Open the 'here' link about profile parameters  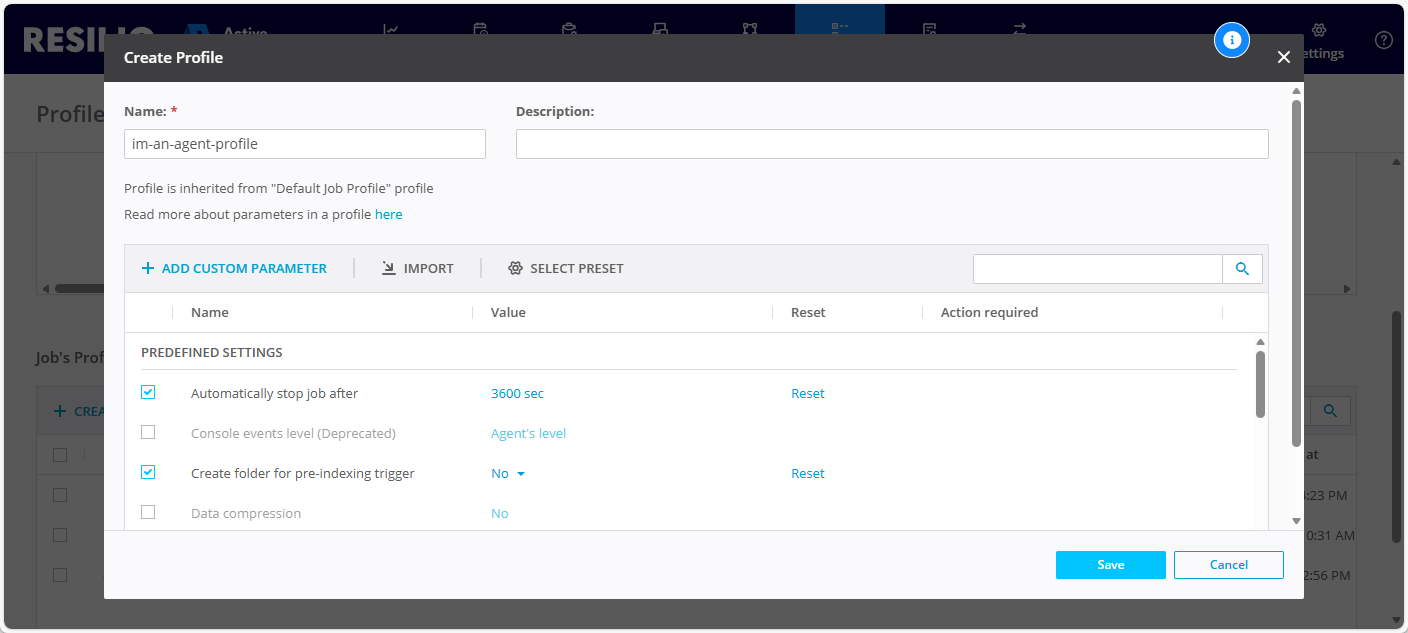click(388, 214)
